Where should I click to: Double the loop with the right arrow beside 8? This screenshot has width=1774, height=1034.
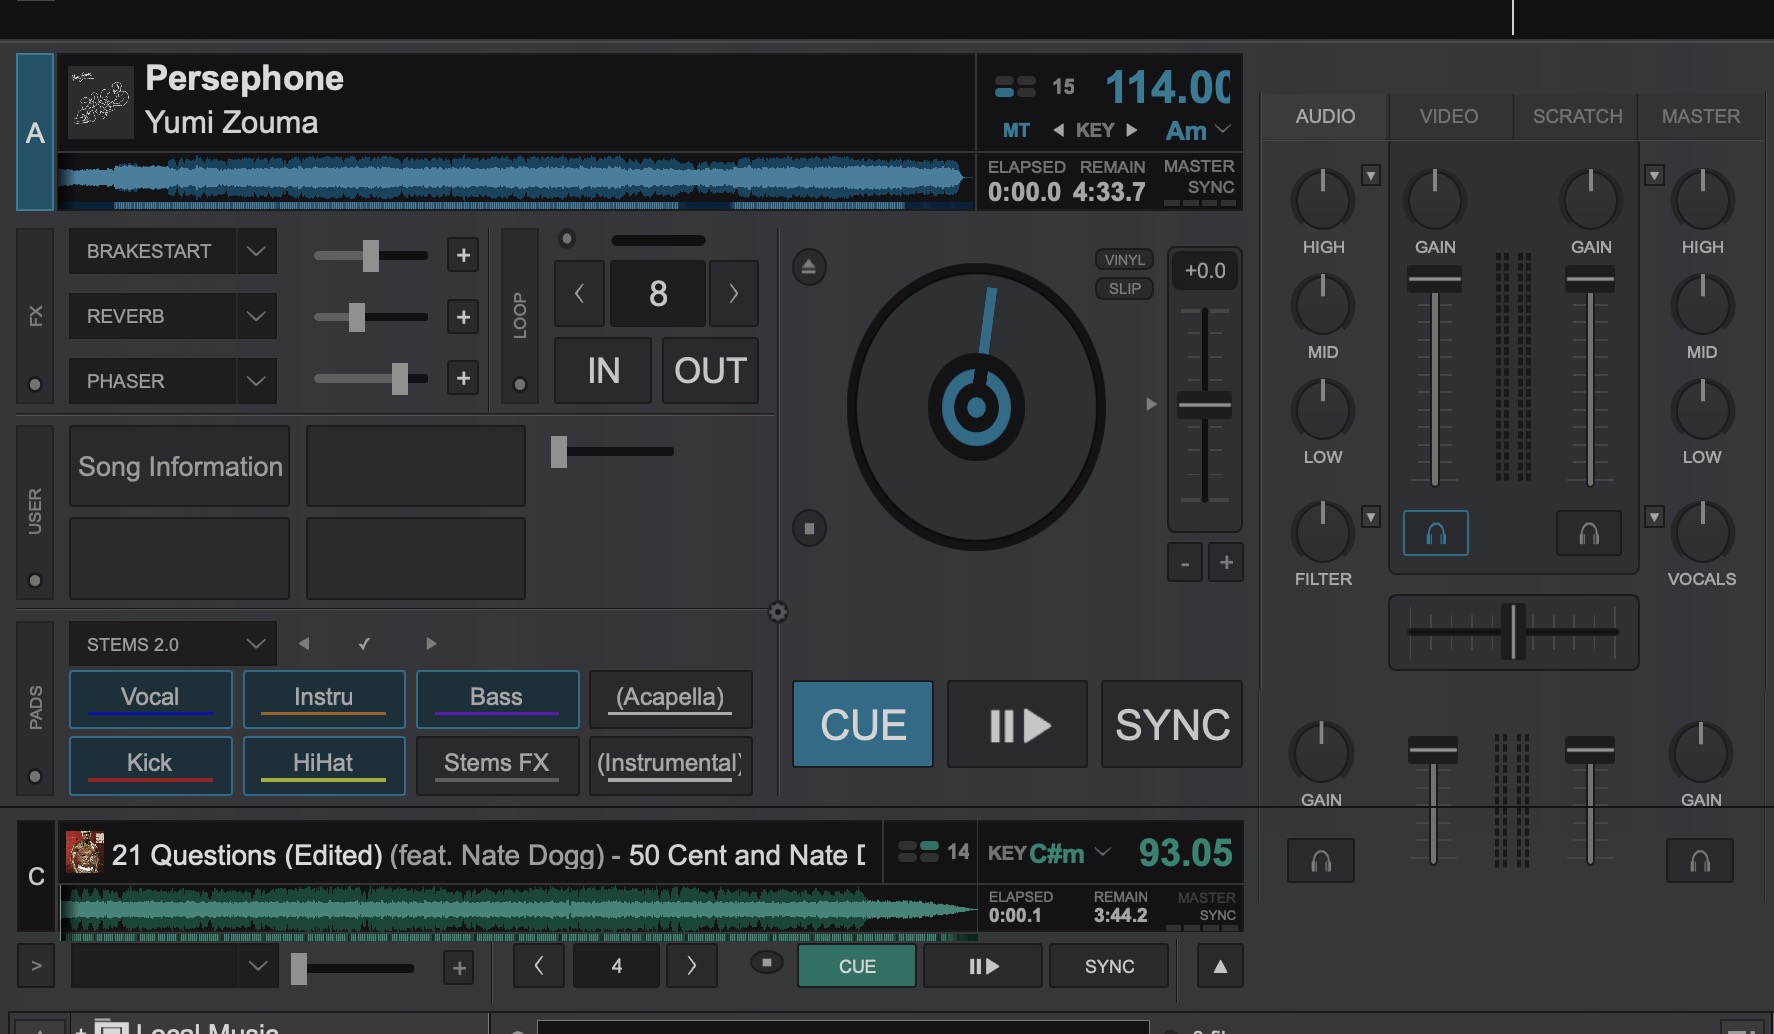click(734, 293)
